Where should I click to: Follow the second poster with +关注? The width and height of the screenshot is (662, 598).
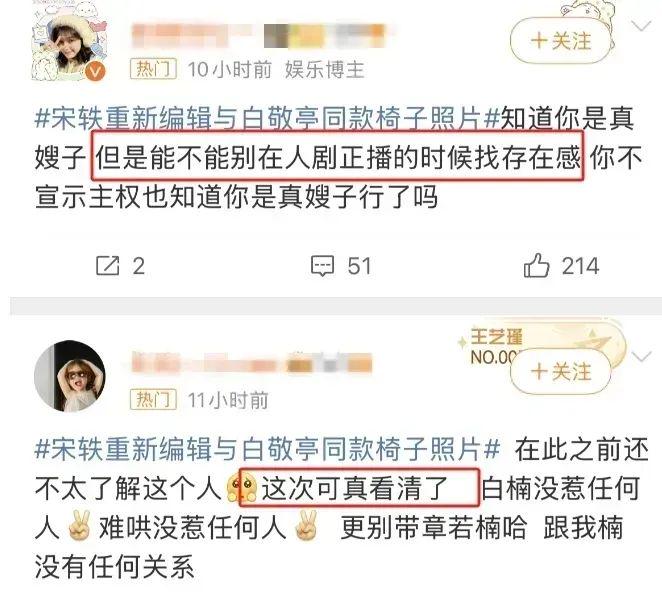[x=561, y=372]
